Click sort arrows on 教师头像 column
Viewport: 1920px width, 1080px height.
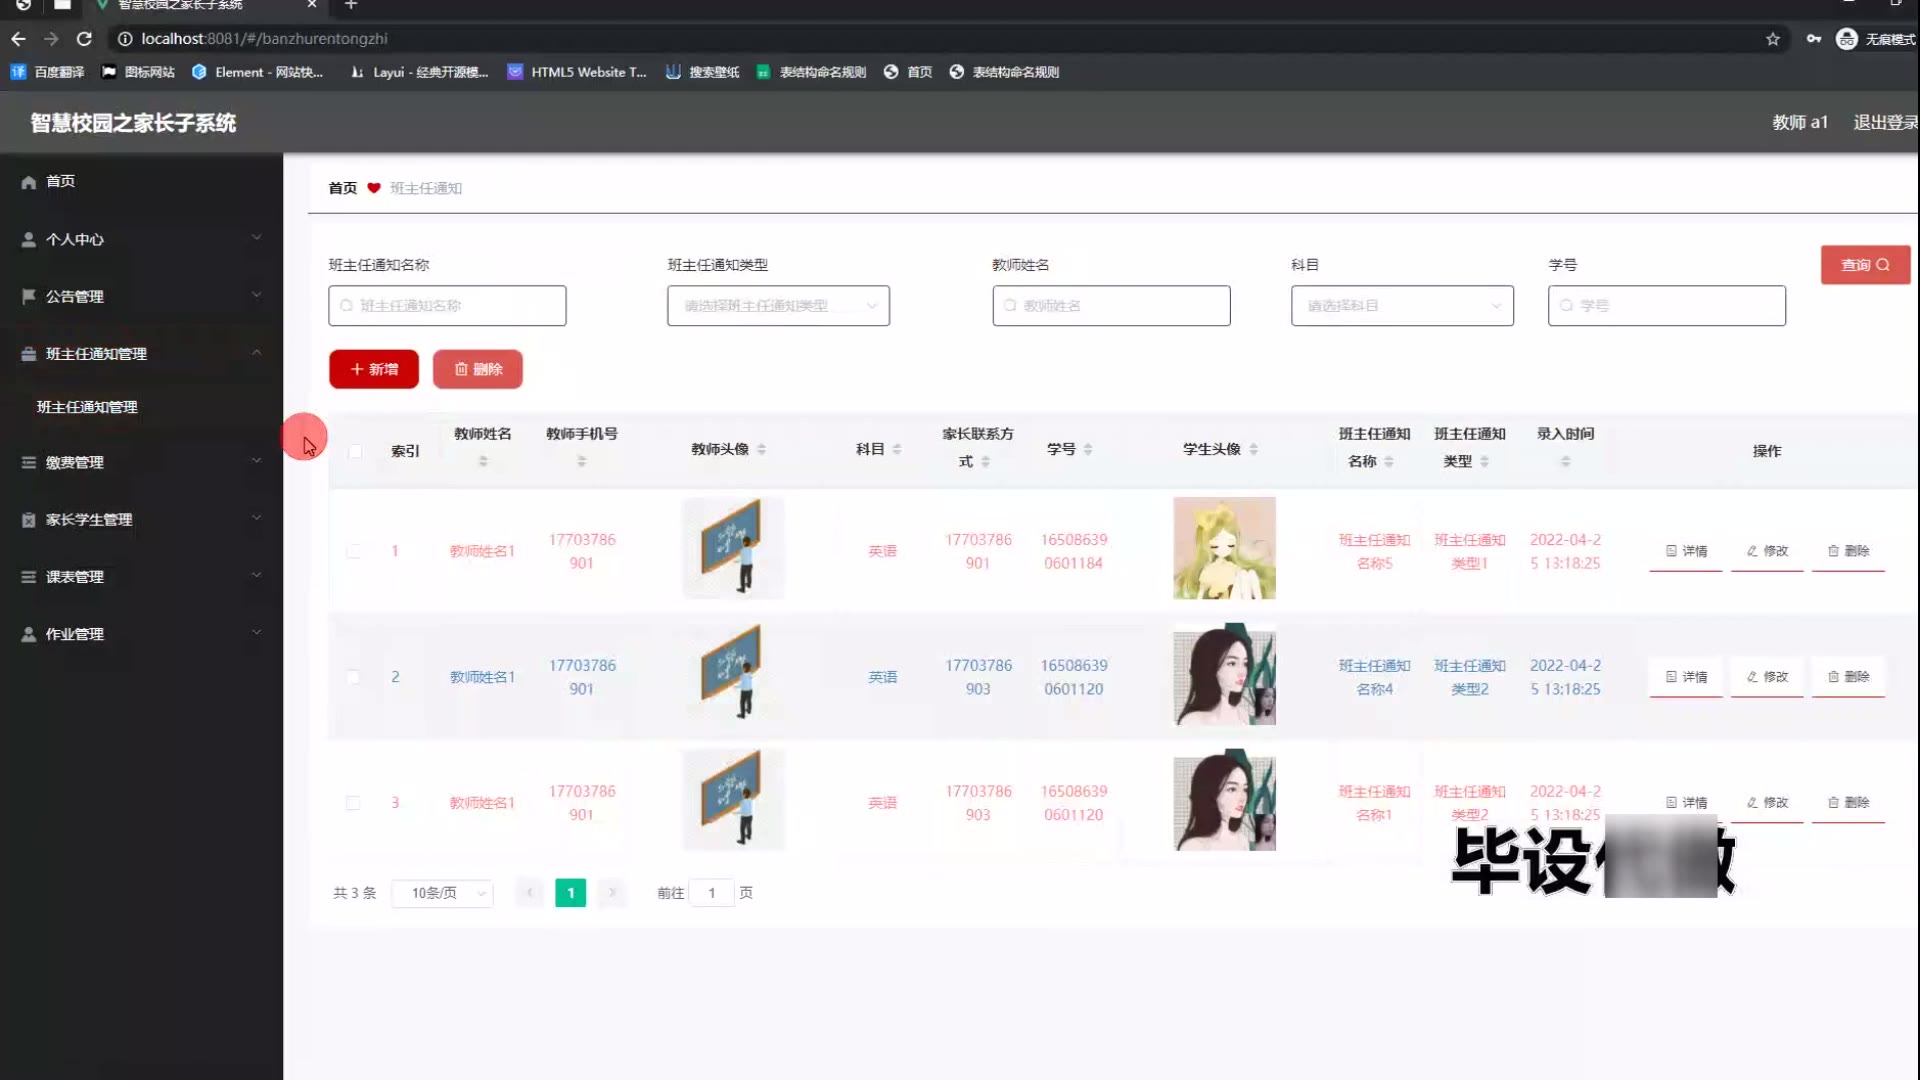[x=762, y=449]
